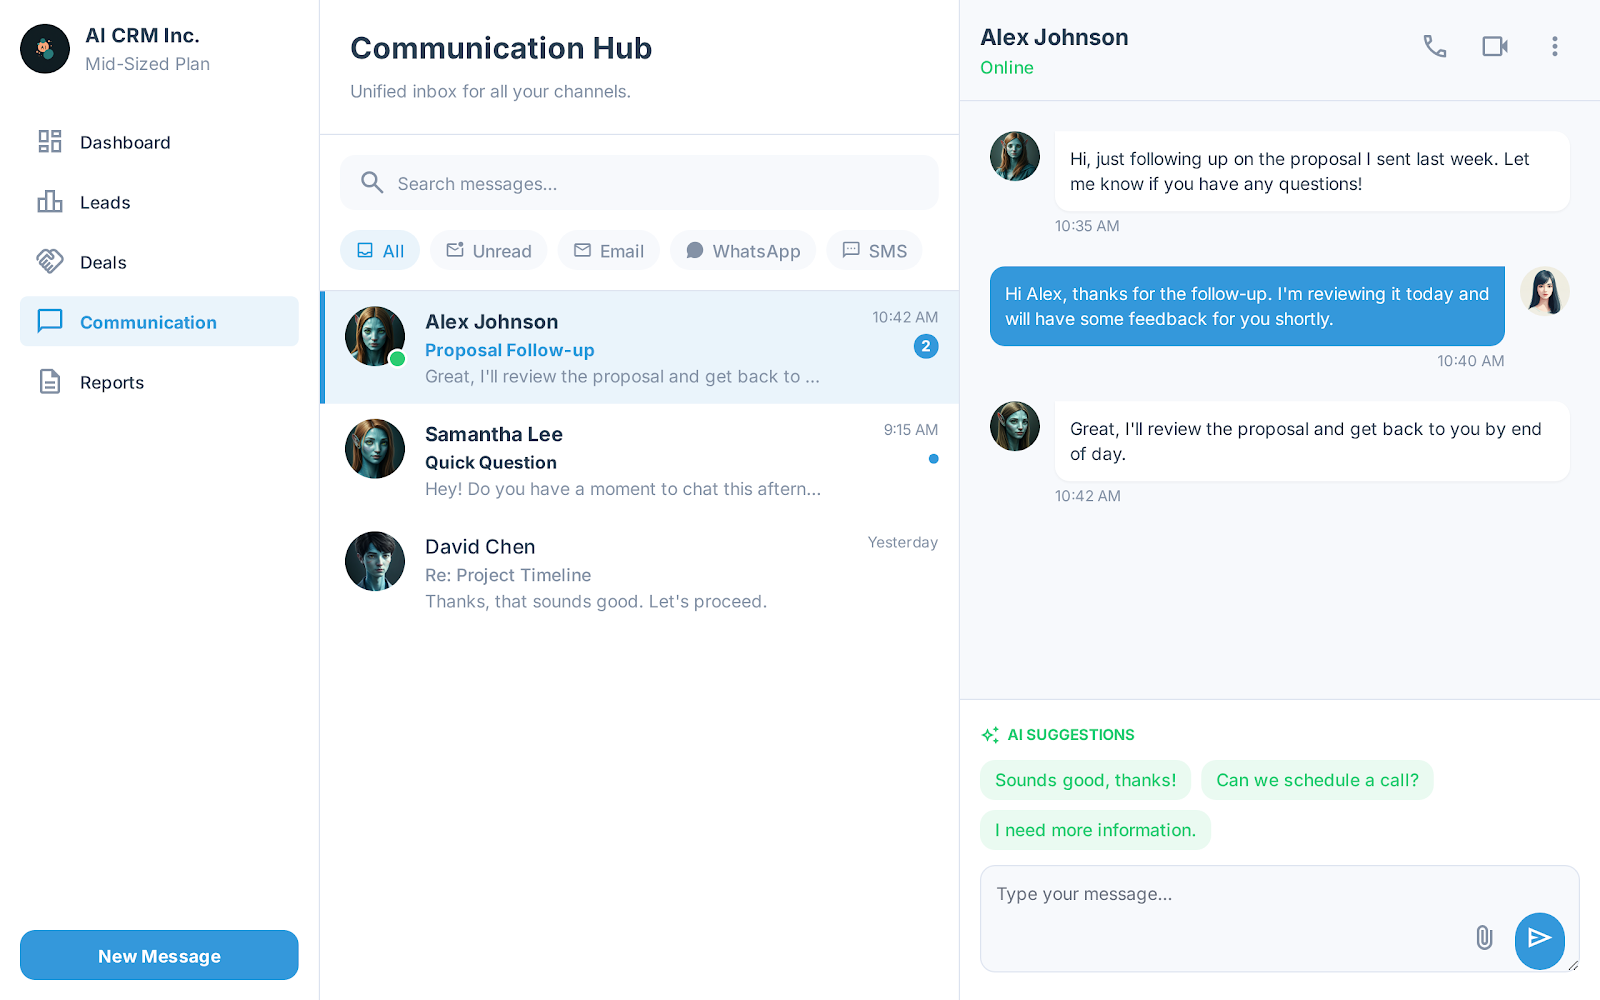
Task: Show only SMS messages
Action: click(x=874, y=250)
